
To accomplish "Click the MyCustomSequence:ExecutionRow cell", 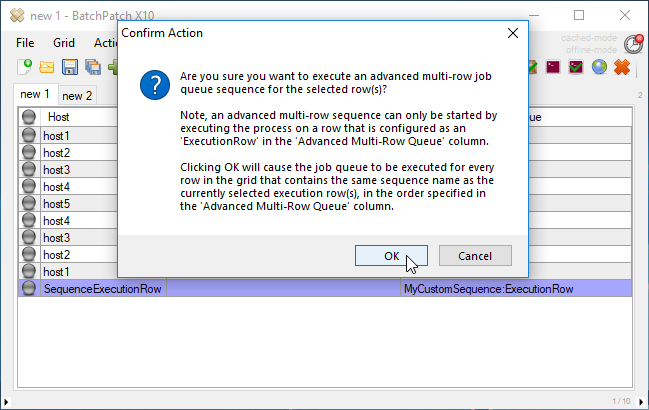I will pyautogui.click(x=488, y=288).
